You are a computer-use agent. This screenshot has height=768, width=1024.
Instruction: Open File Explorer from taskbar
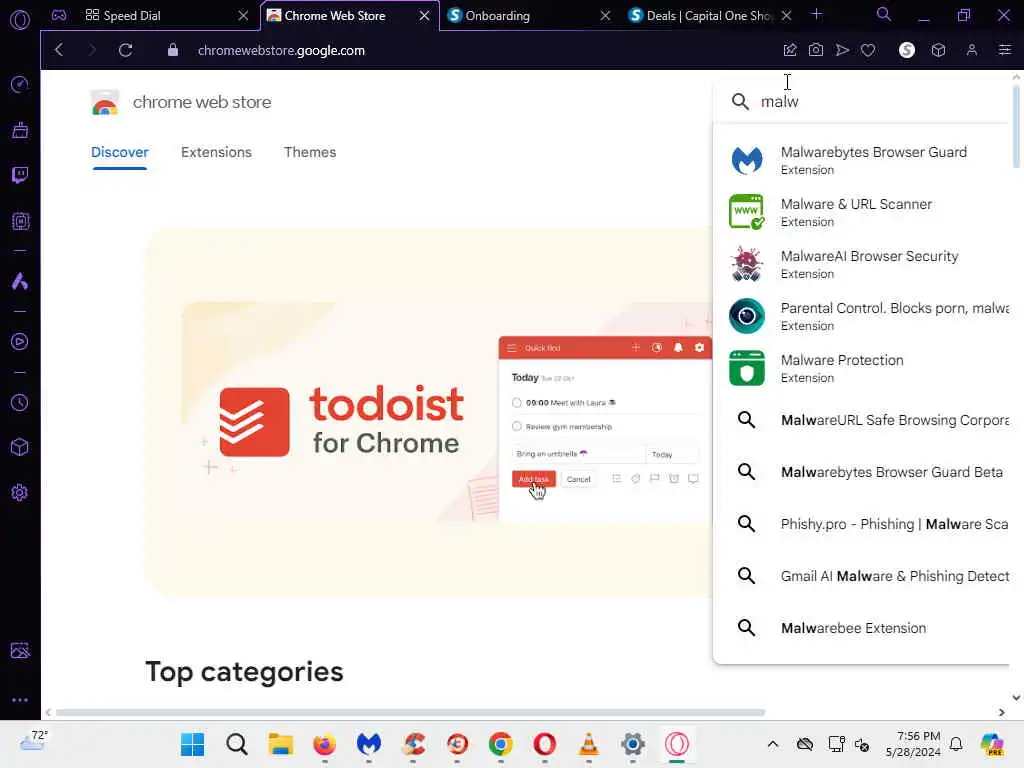tap(281, 744)
